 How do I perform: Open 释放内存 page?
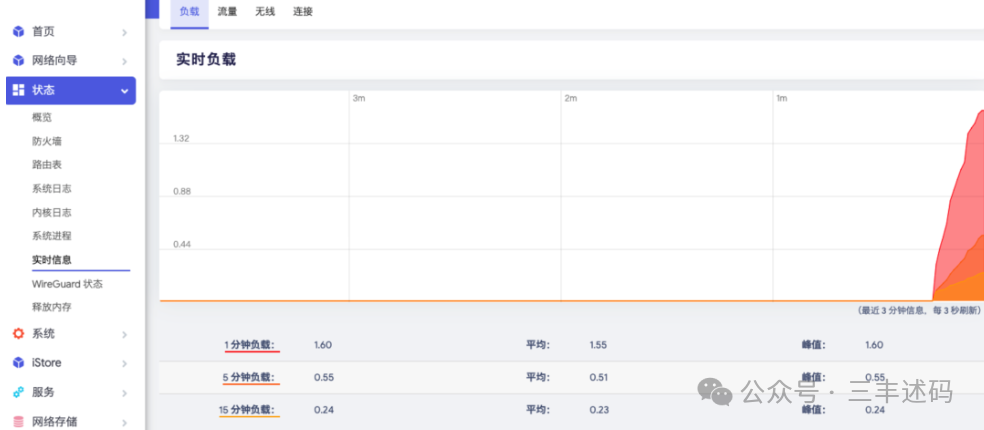pyautogui.click(x=51, y=308)
